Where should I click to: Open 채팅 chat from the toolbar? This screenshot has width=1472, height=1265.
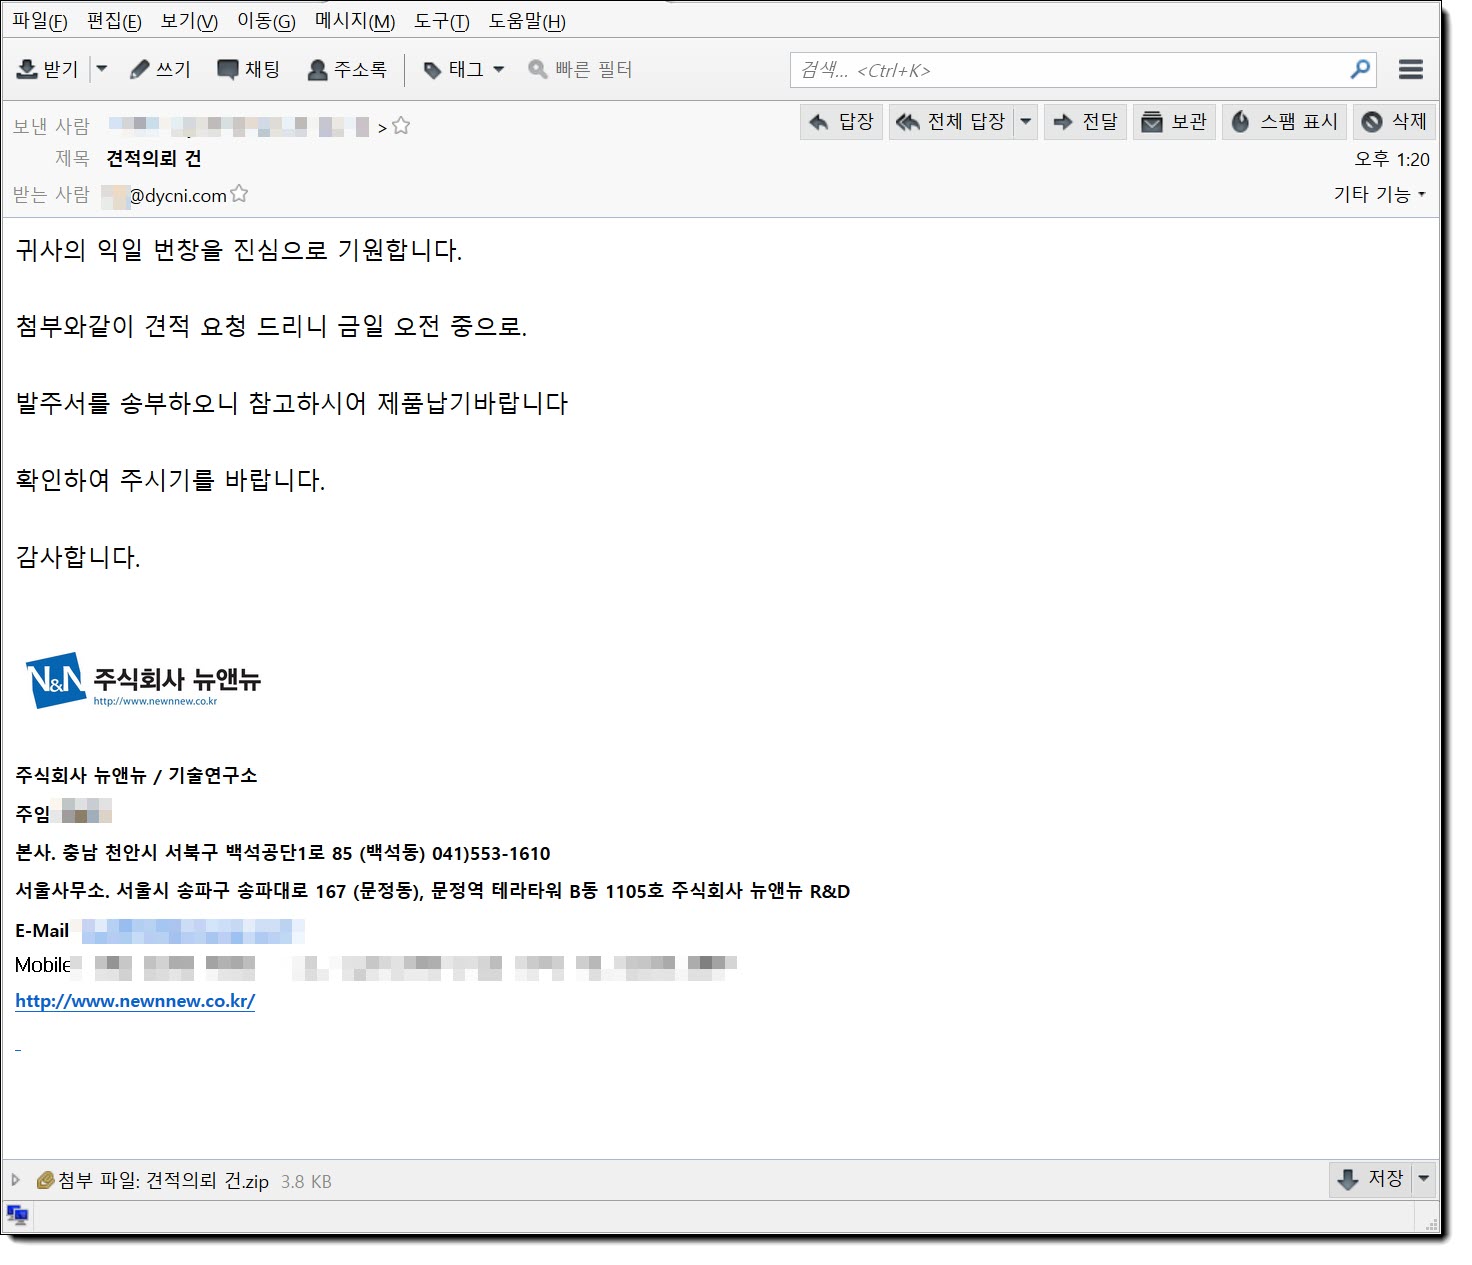pos(248,69)
